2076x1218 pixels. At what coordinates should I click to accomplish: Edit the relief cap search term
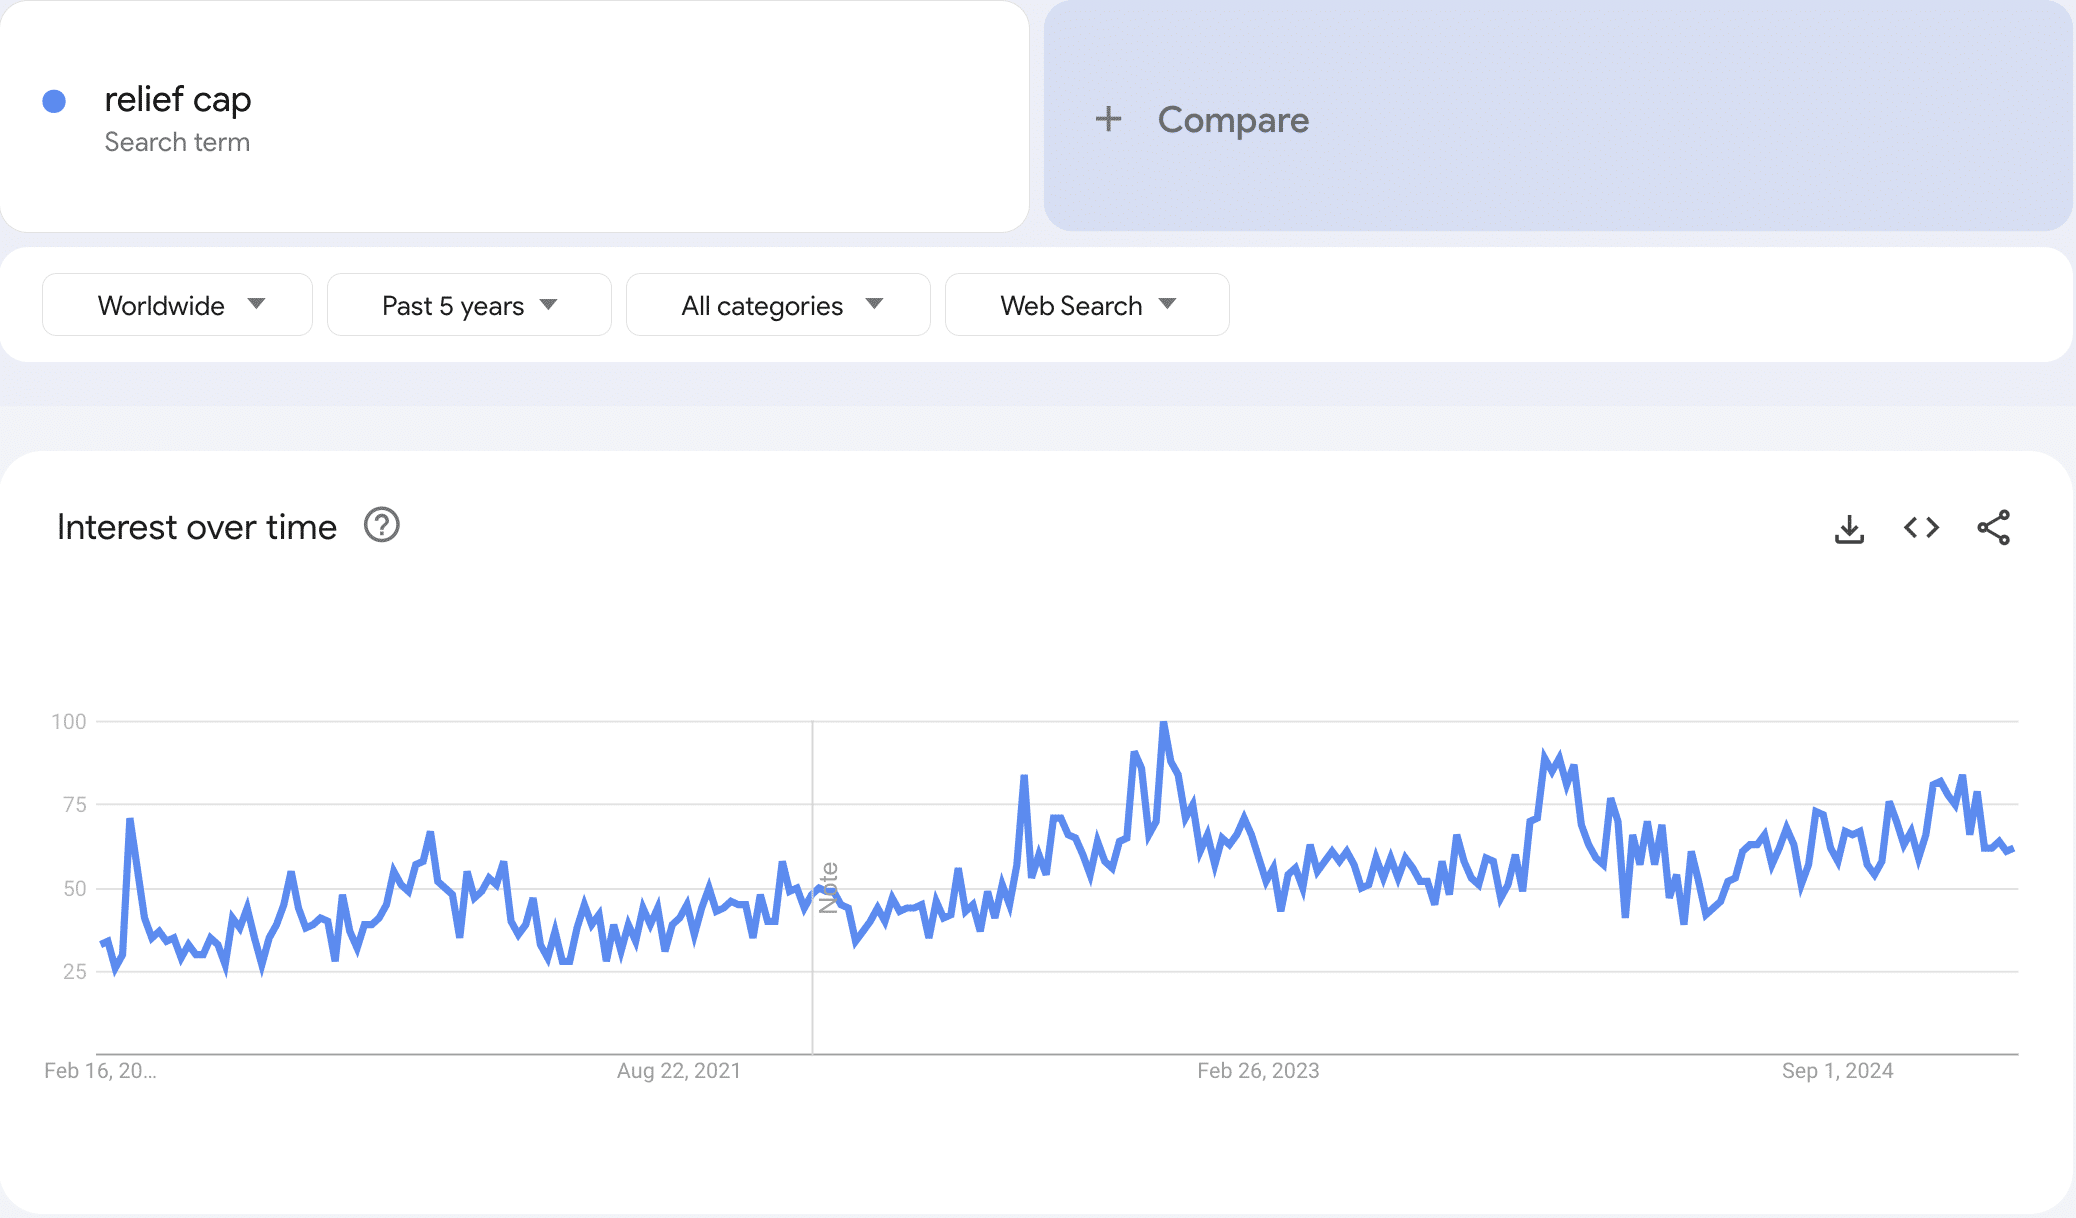(178, 99)
